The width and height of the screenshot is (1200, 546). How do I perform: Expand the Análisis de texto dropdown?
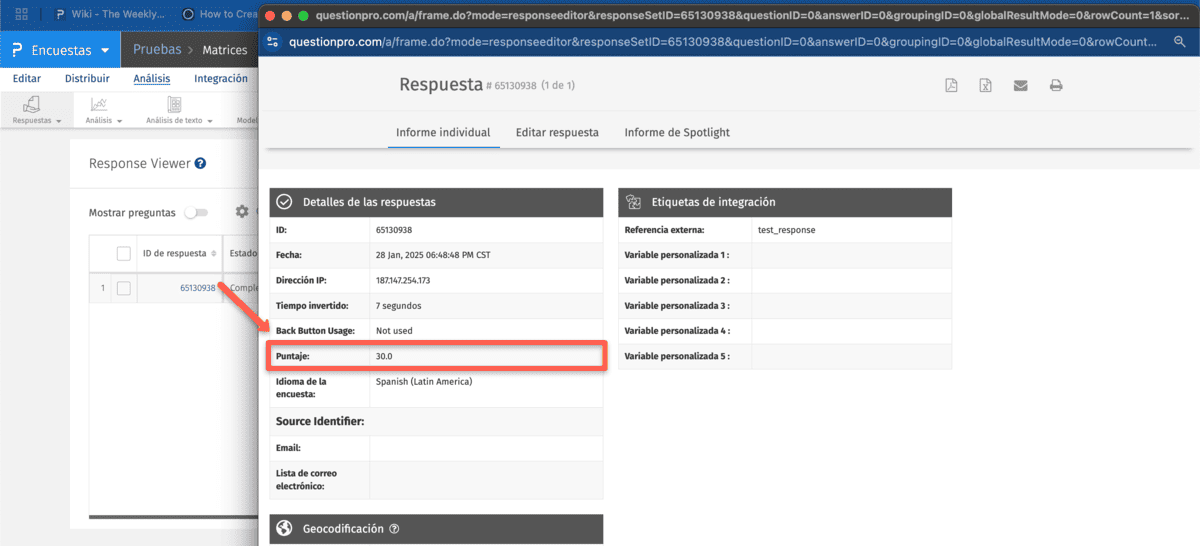(177, 109)
